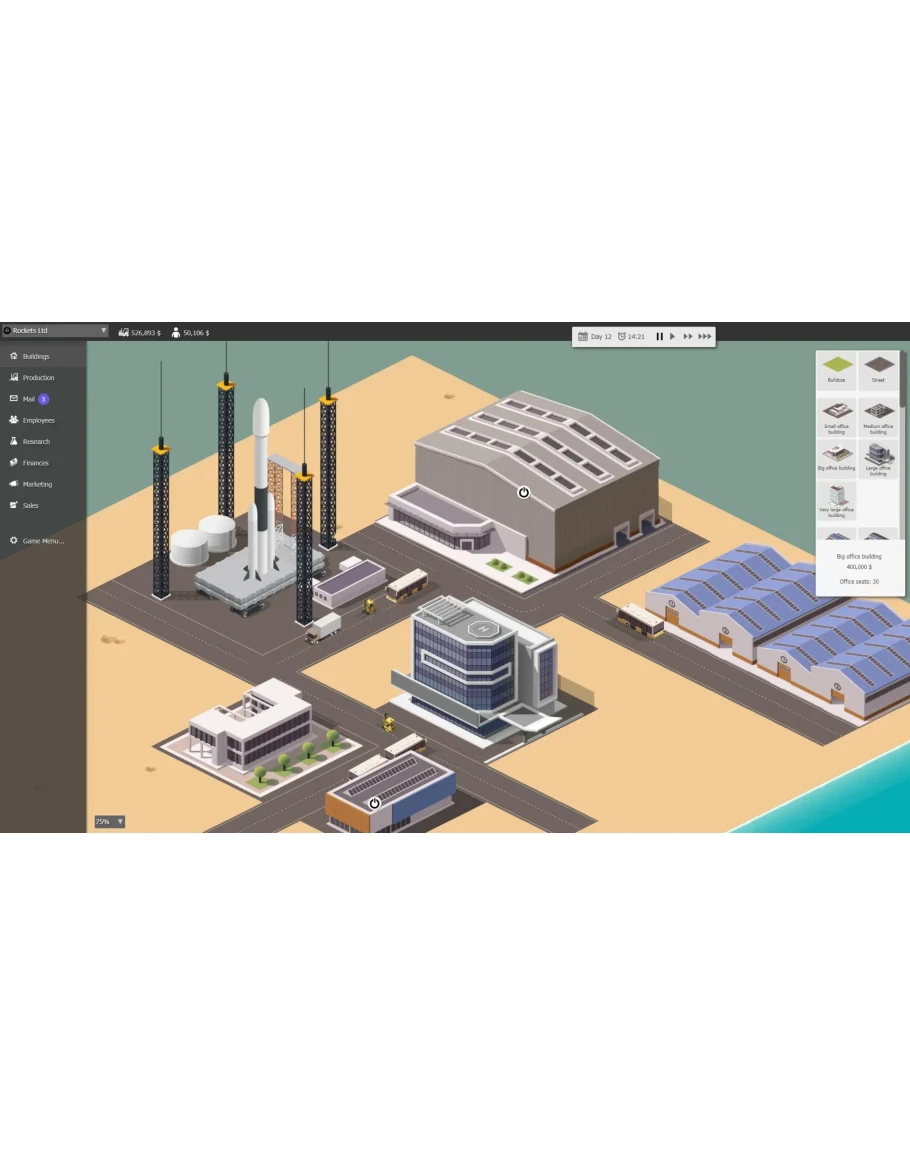The image size is (910, 1155).
Task: Select the Bulldoze tool tile
Action: tap(836, 369)
